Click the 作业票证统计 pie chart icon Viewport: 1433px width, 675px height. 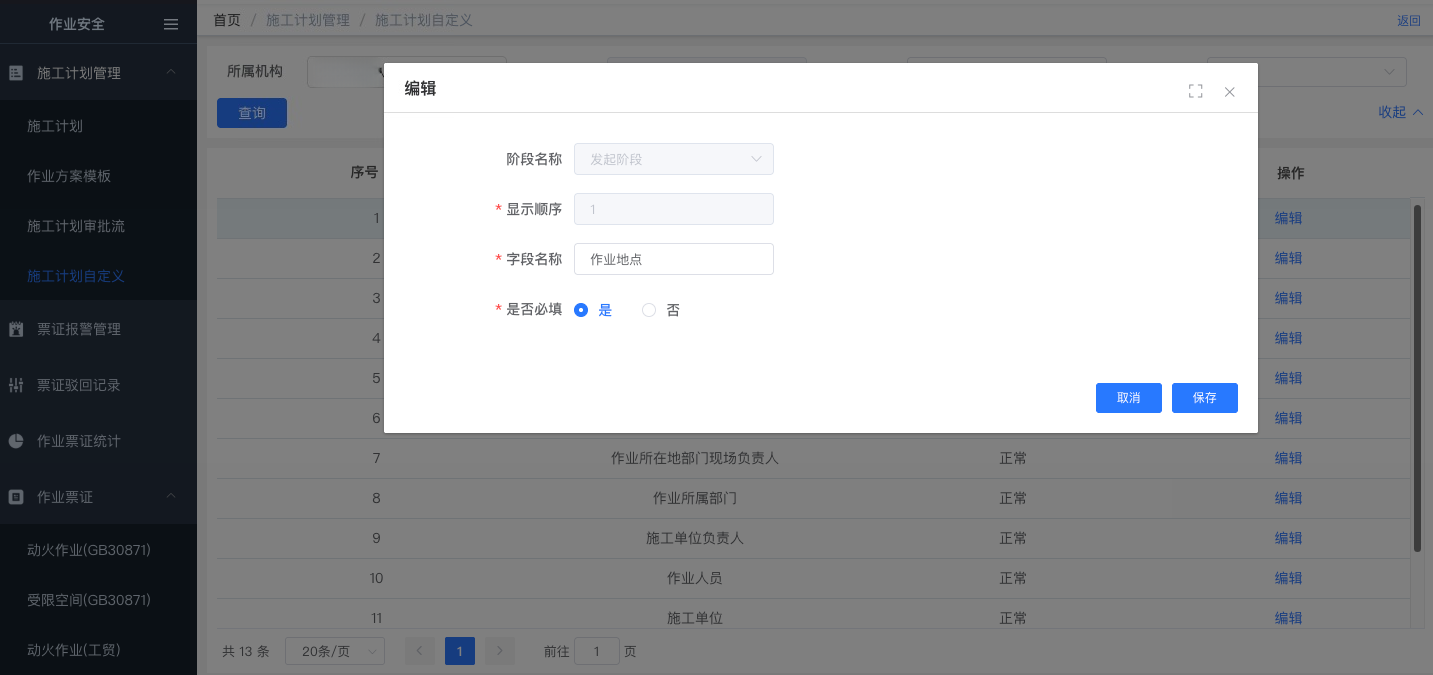tap(16, 441)
